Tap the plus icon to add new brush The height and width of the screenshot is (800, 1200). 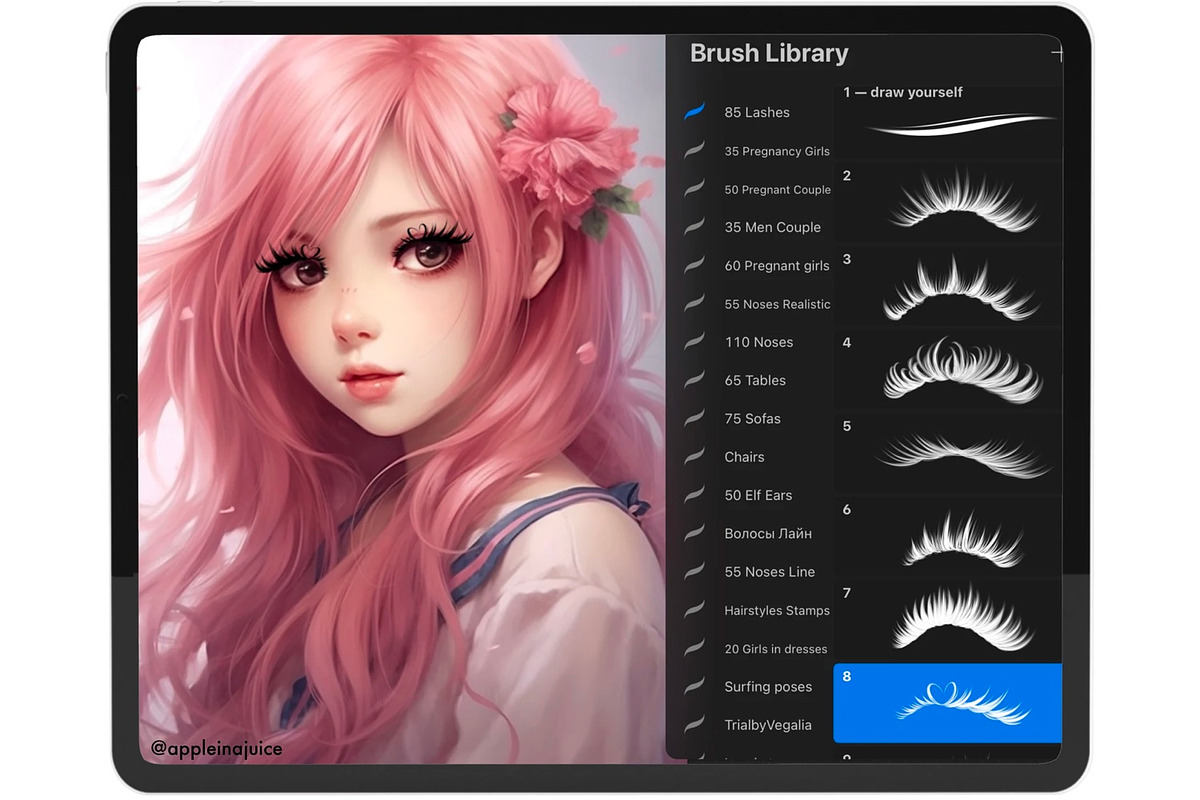[x=1055, y=54]
